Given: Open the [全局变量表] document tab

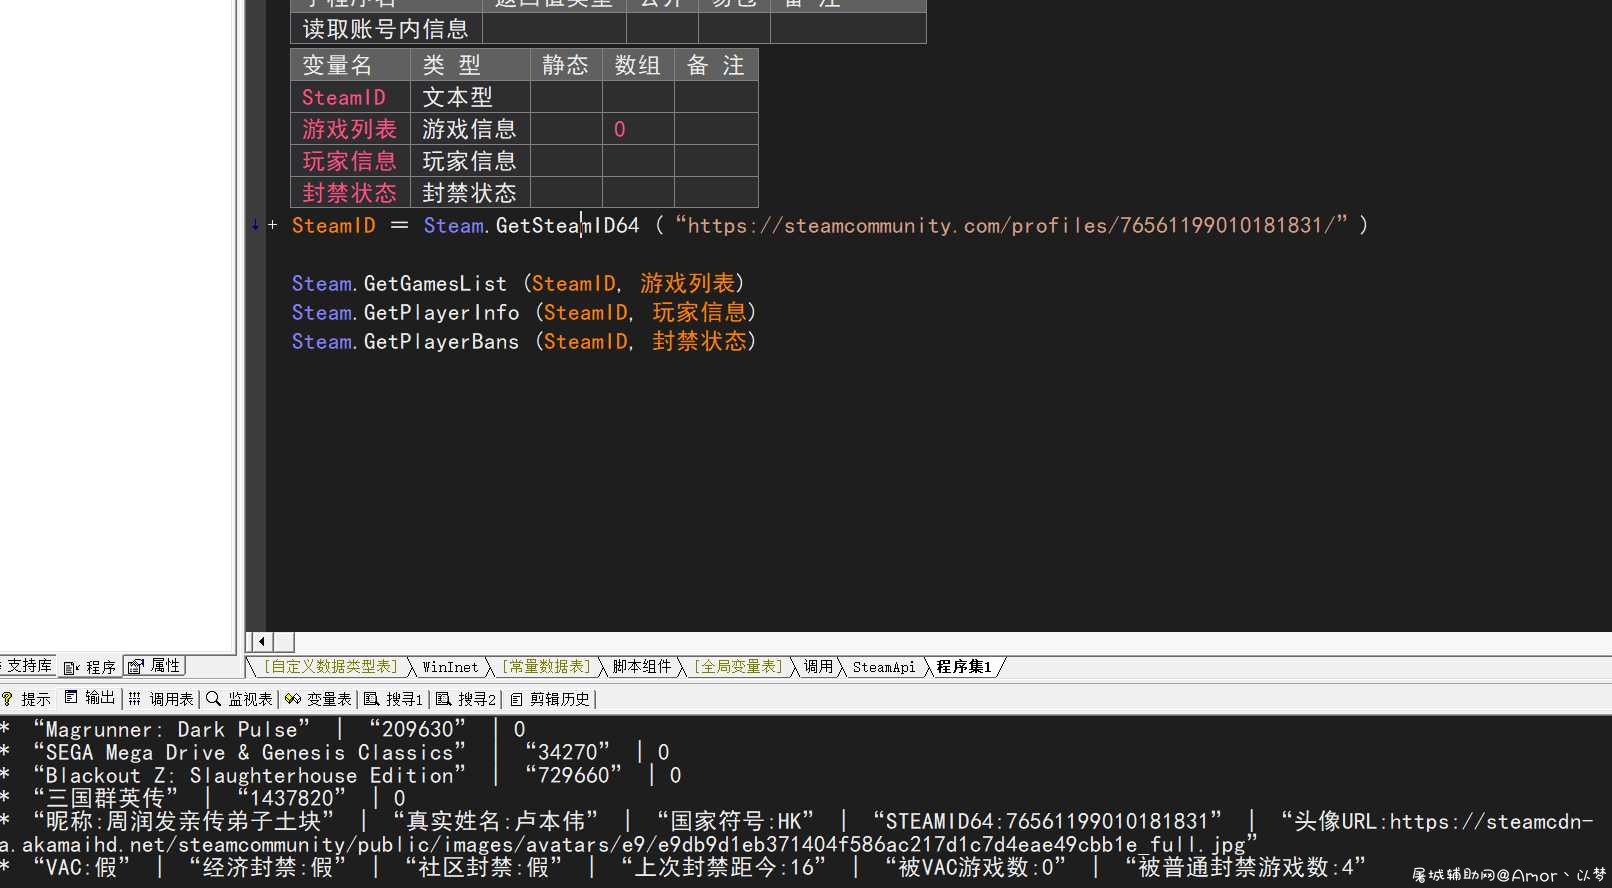Looking at the screenshot, I should (738, 666).
